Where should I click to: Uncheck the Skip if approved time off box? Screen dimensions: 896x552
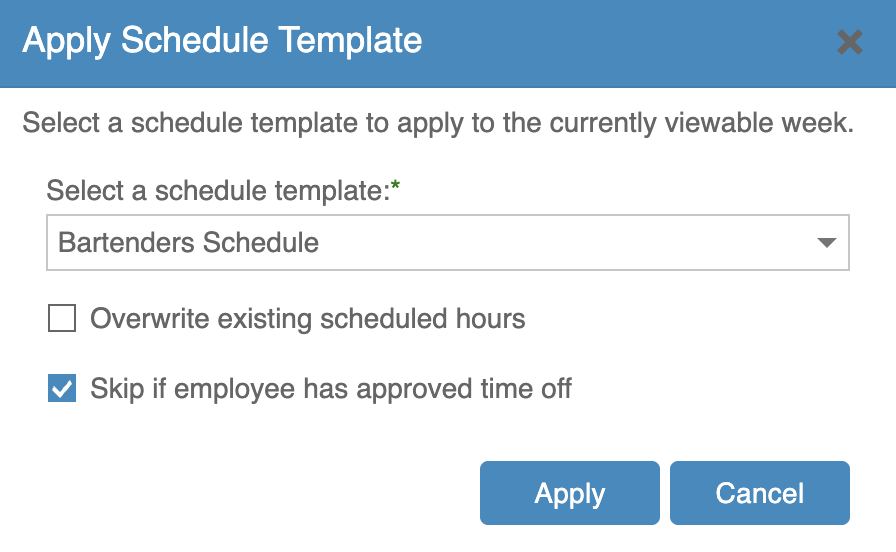62,388
